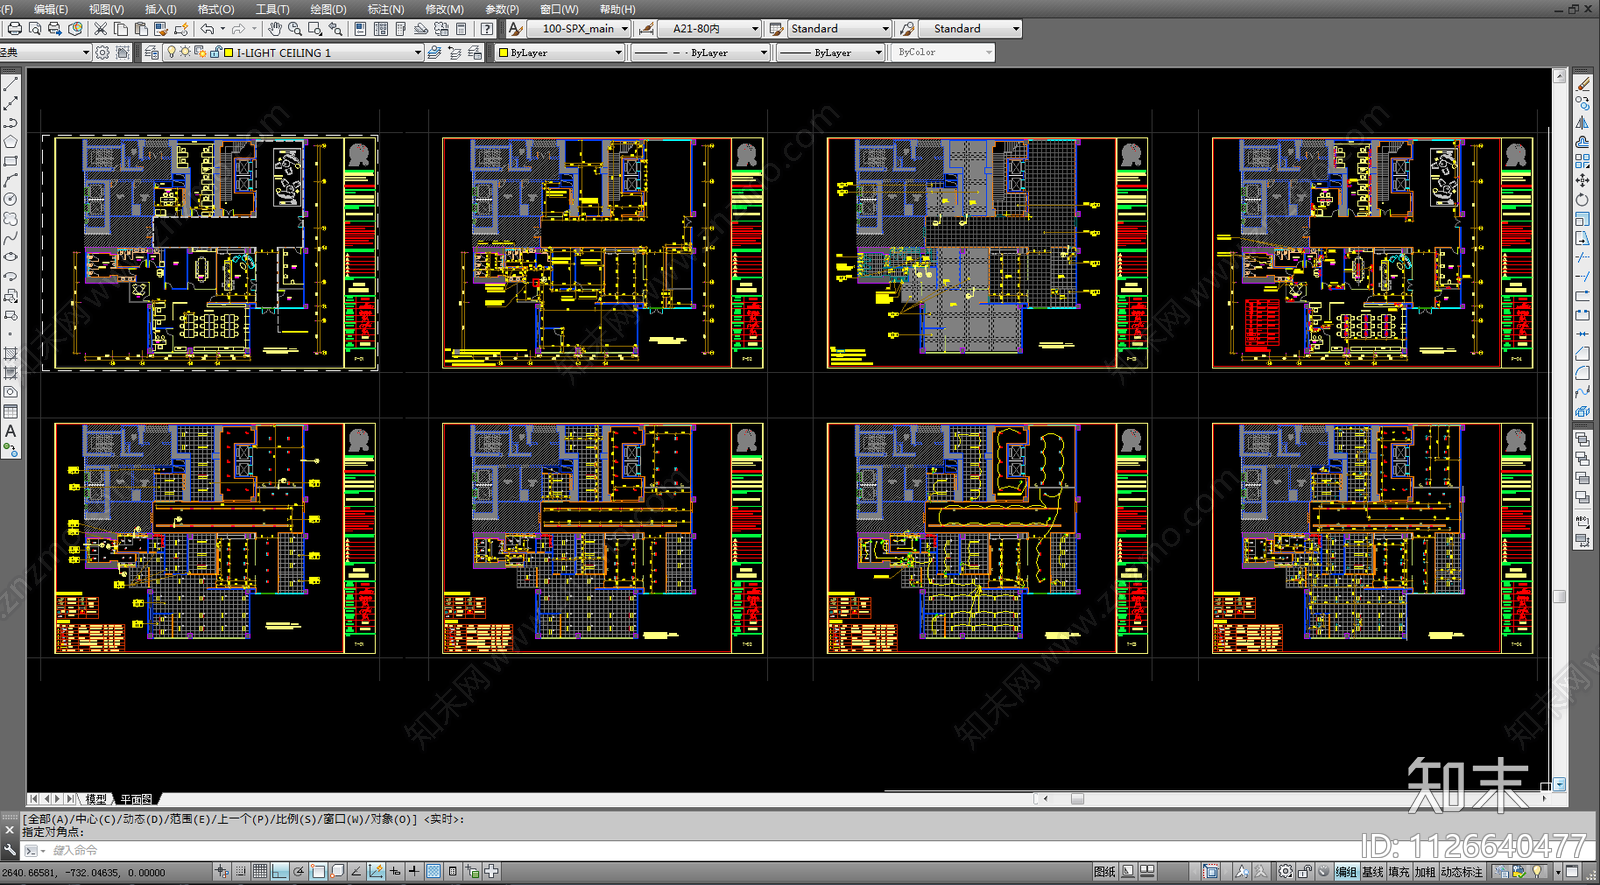Select the Fillet tool in the right toolbar
The image size is (1600, 885).
[1582, 372]
